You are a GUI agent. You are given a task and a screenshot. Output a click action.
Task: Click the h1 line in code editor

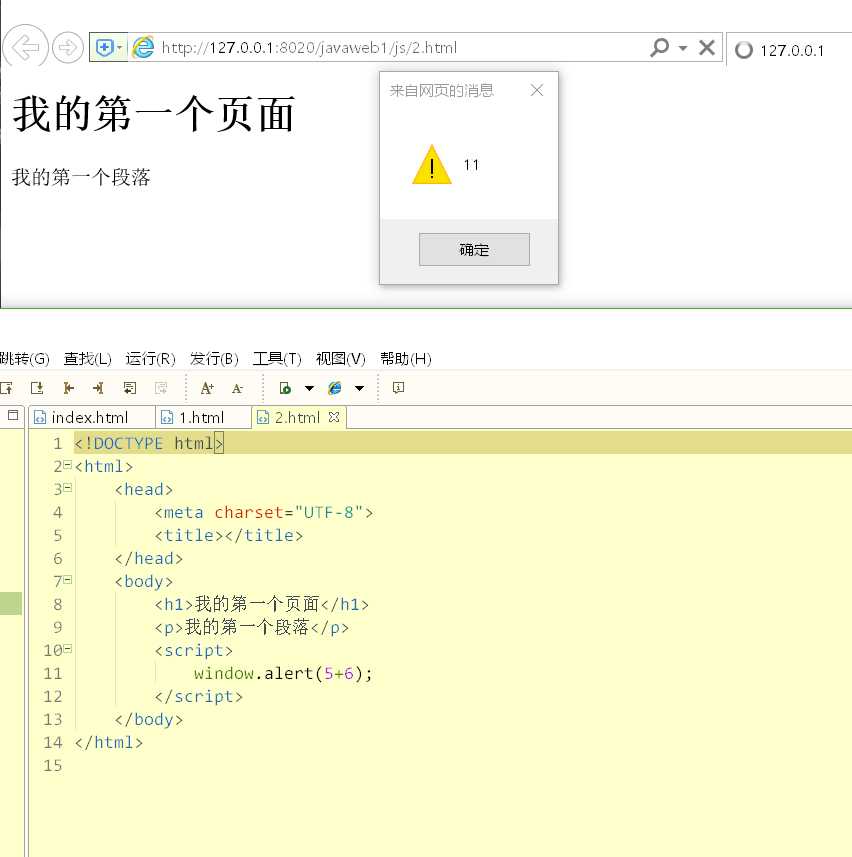(261, 604)
